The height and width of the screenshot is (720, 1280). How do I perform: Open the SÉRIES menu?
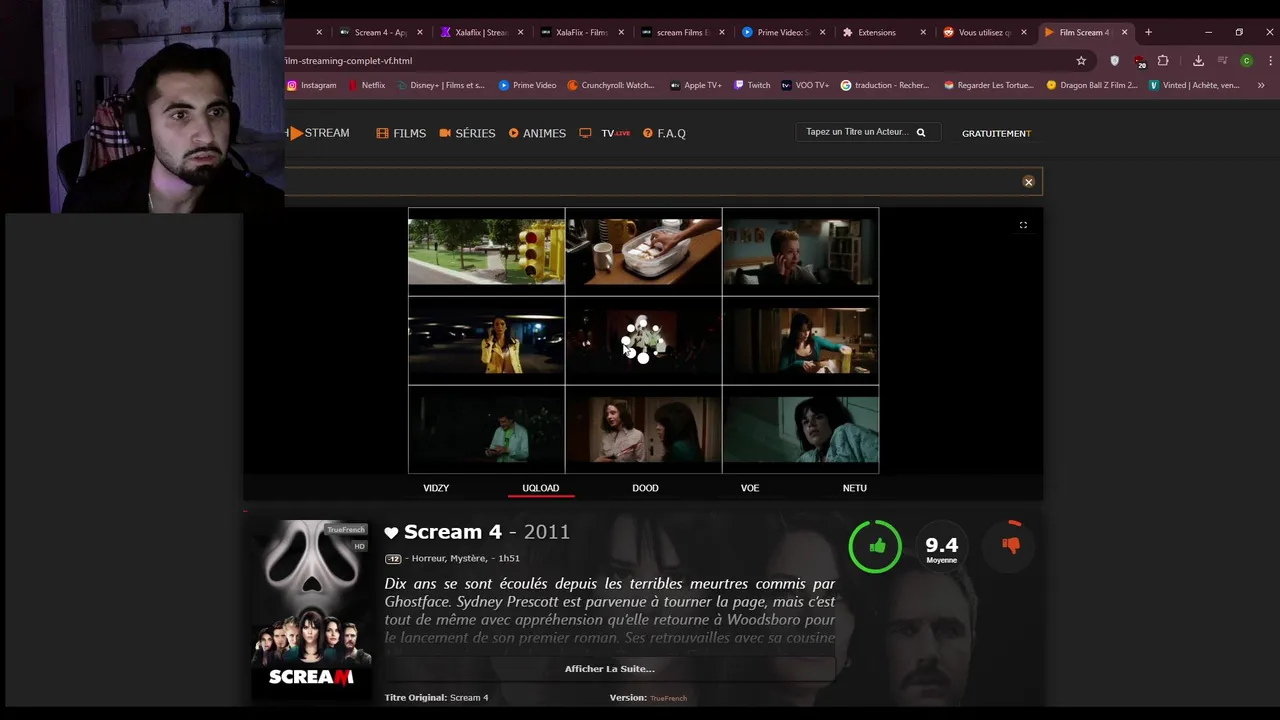(x=467, y=133)
